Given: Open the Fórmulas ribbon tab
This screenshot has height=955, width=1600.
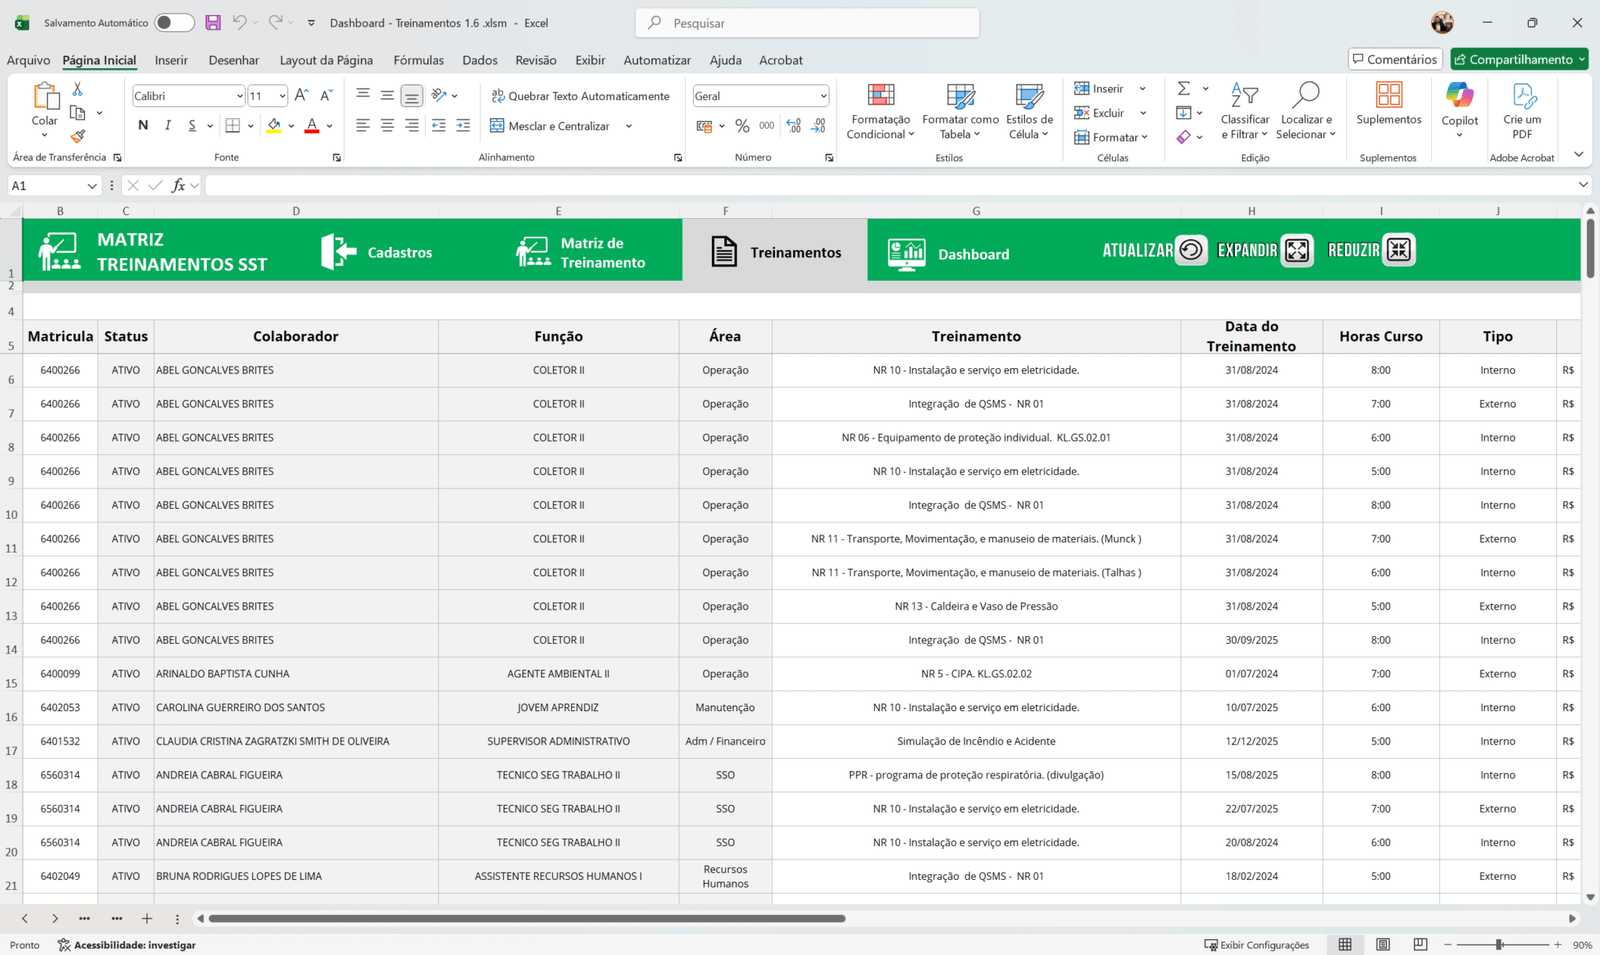Looking at the screenshot, I should coord(418,60).
